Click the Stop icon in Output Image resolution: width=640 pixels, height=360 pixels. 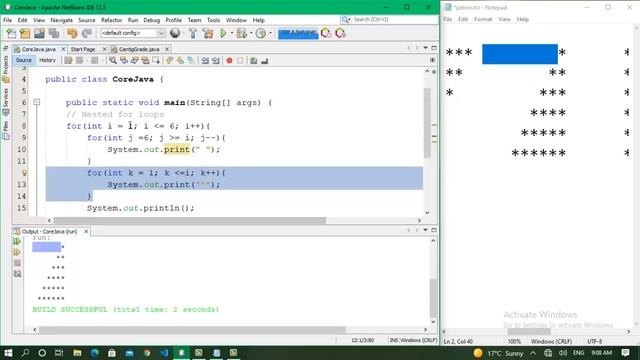click(17, 263)
